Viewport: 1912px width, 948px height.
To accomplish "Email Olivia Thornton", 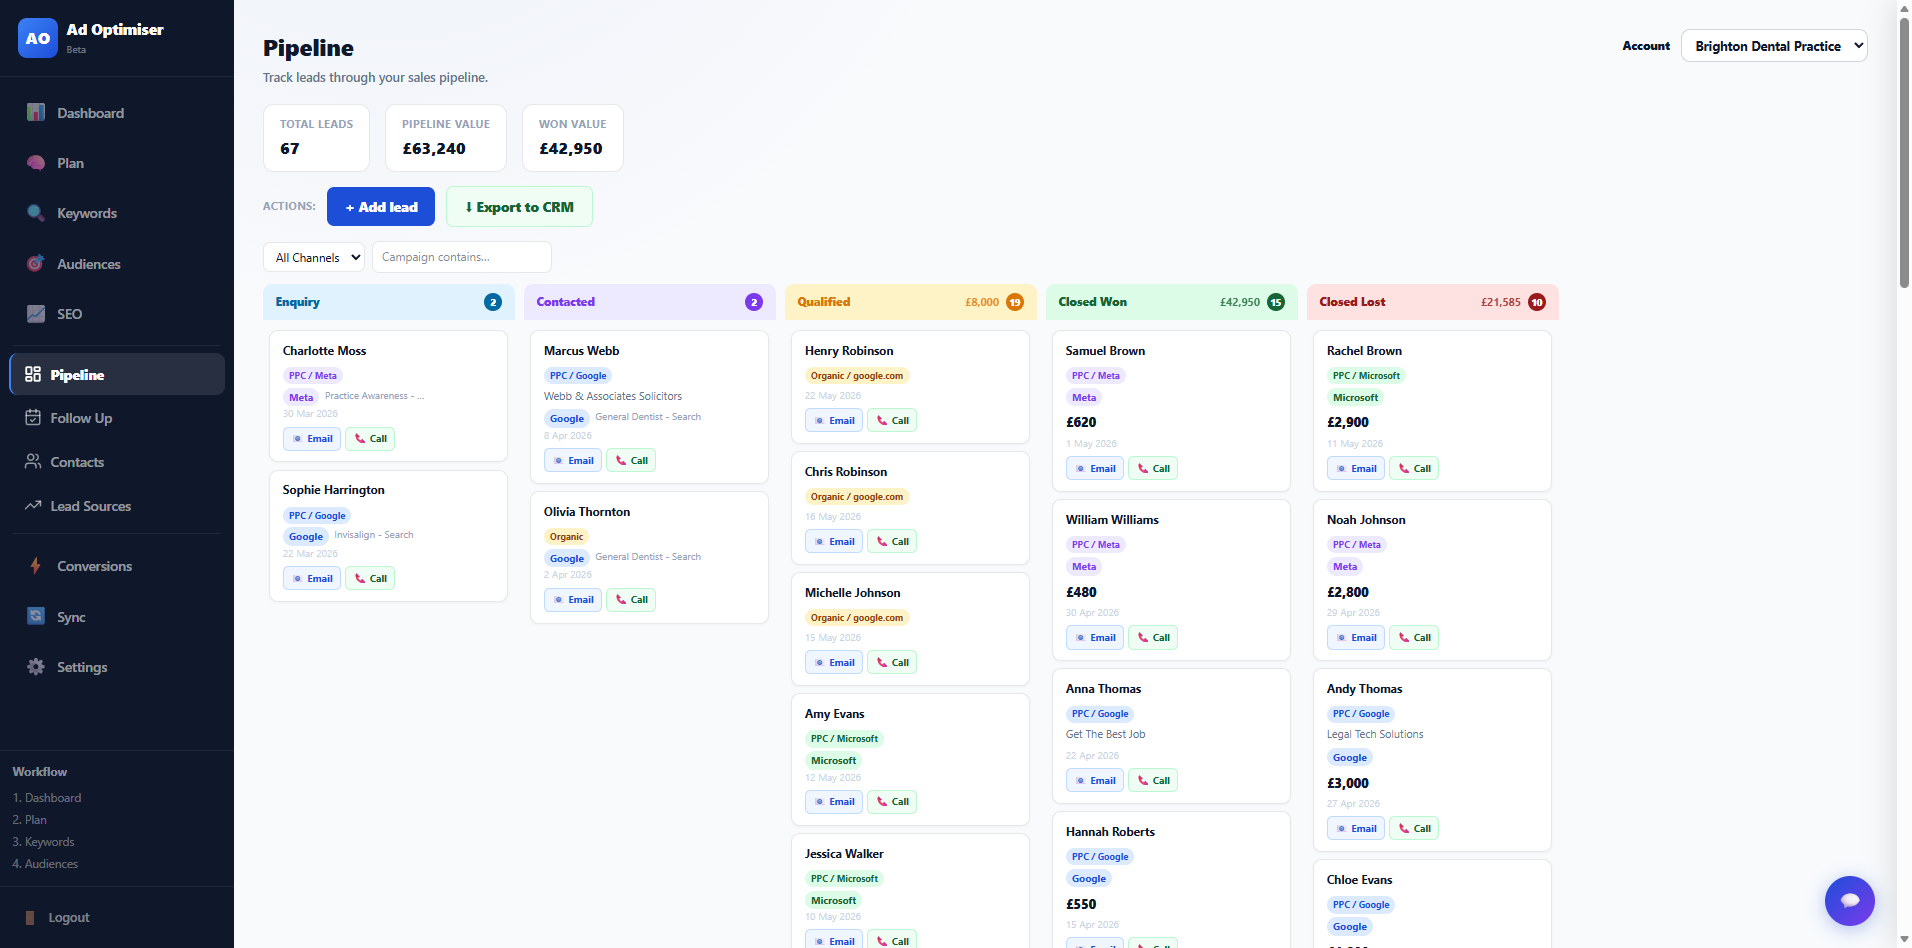I will [x=573, y=600].
